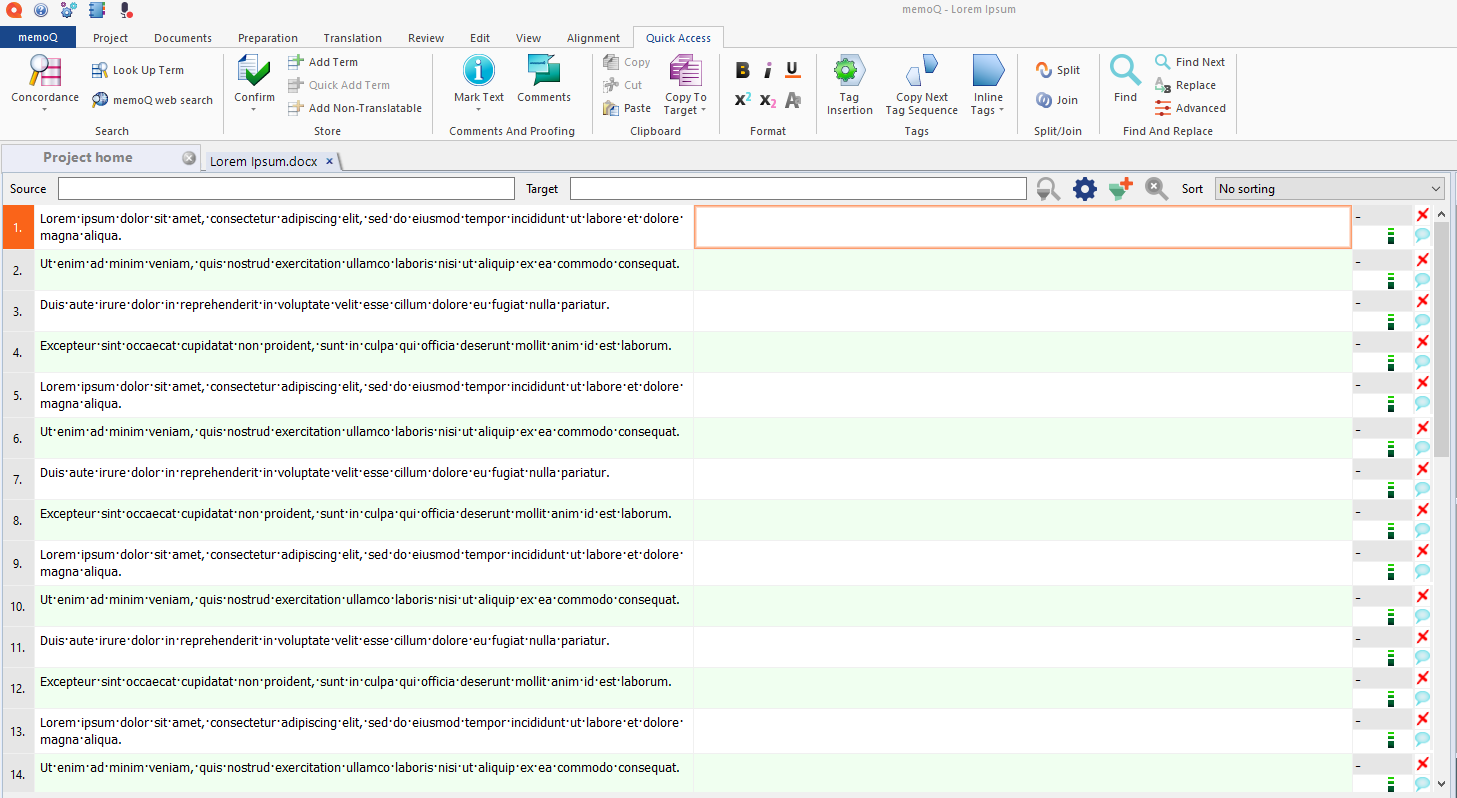Open the Comments tool in ribbon
The height and width of the screenshot is (798, 1457).
tap(544, 72)
